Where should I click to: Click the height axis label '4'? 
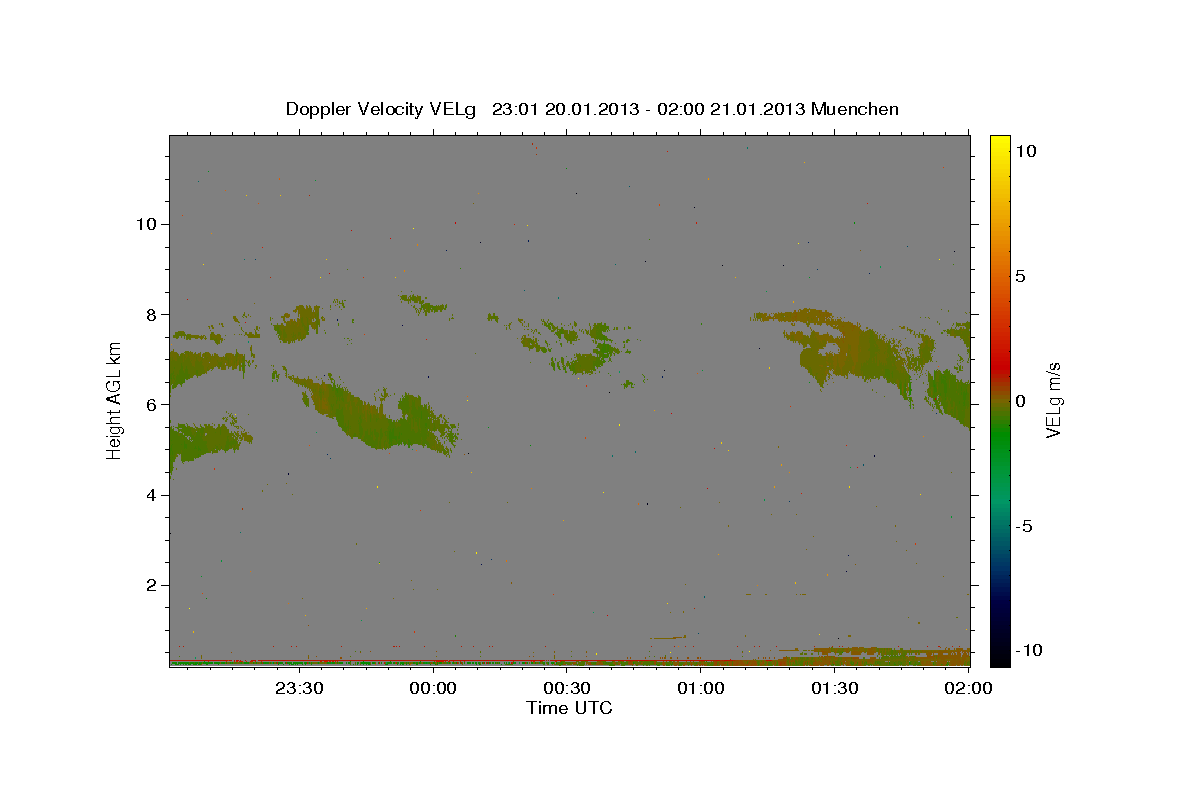[151, 495]
